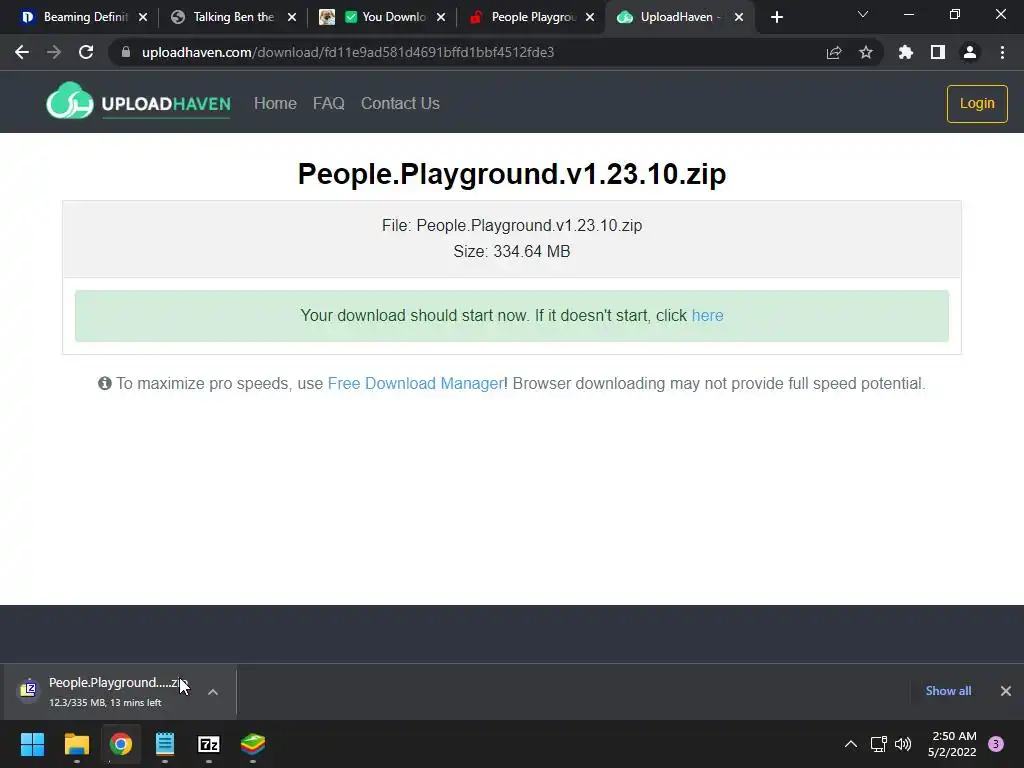
Task: Open the FAQ nav link
Action: 328,103
